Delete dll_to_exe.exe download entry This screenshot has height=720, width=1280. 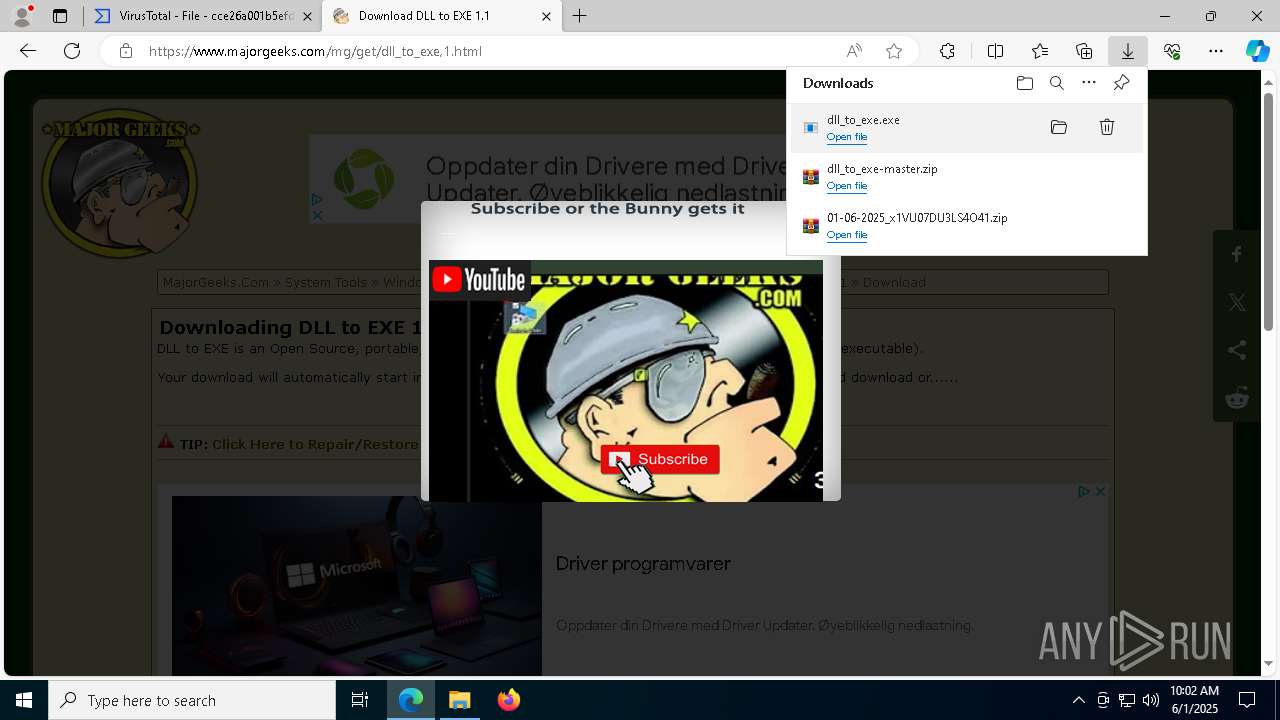click(1107, 127)
